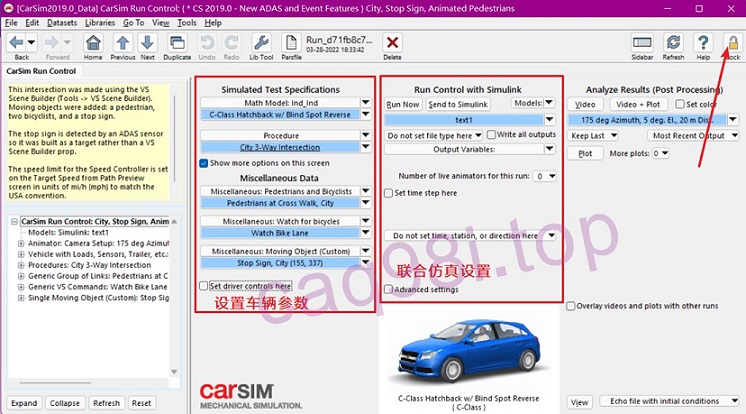Open Next dataset arrow icon
Screen dimensions: 746x414
point(147,43)
